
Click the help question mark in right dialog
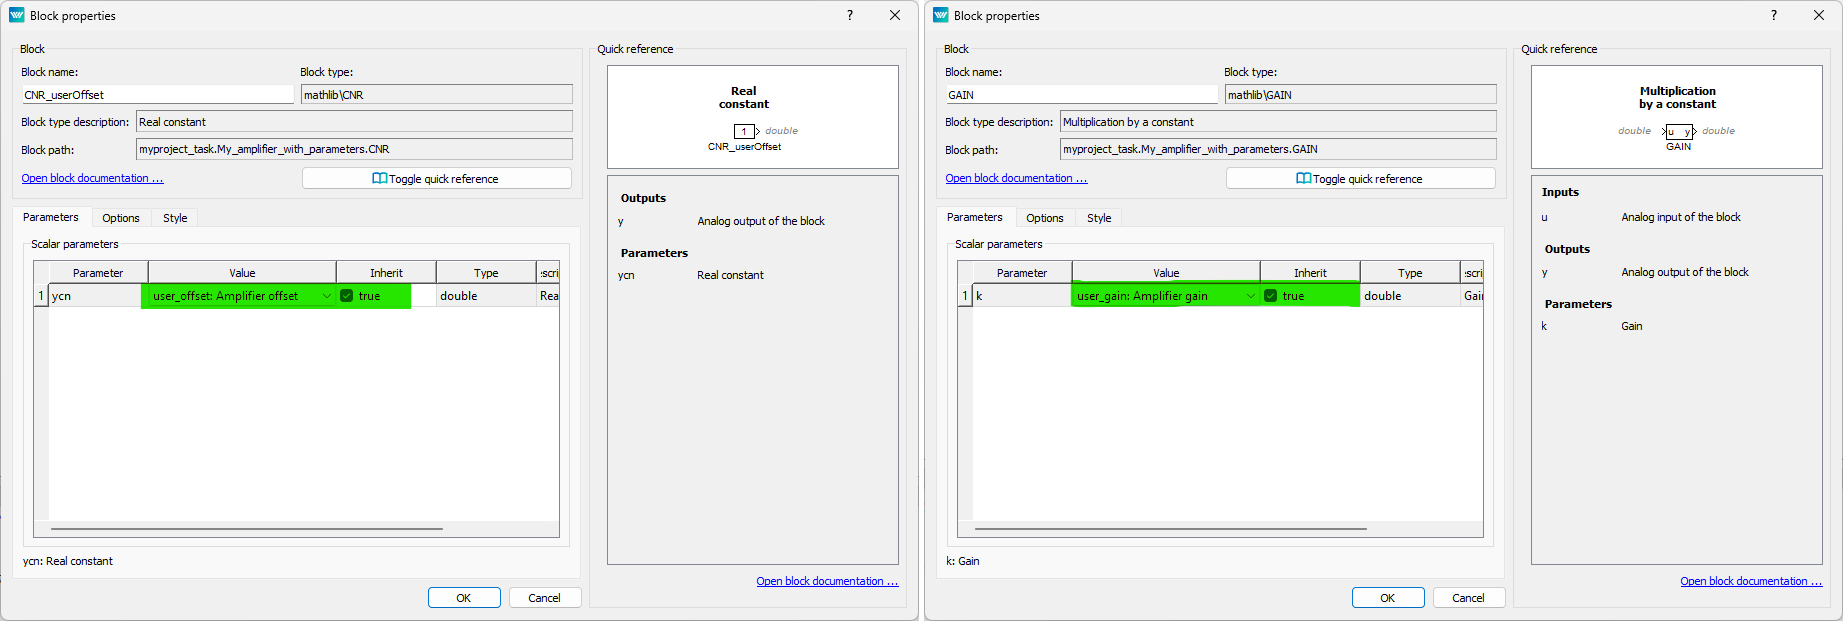1774,15
